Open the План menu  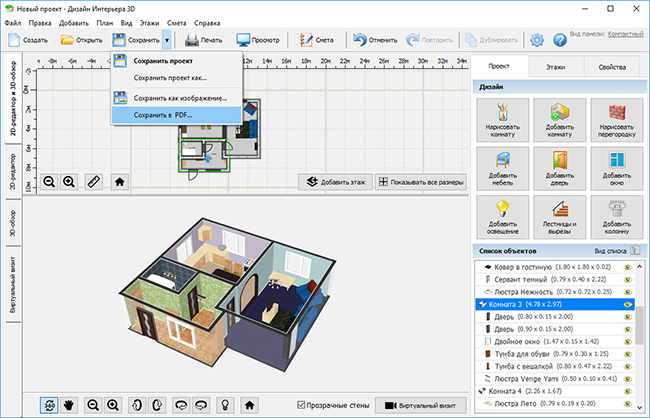(104, 23)
